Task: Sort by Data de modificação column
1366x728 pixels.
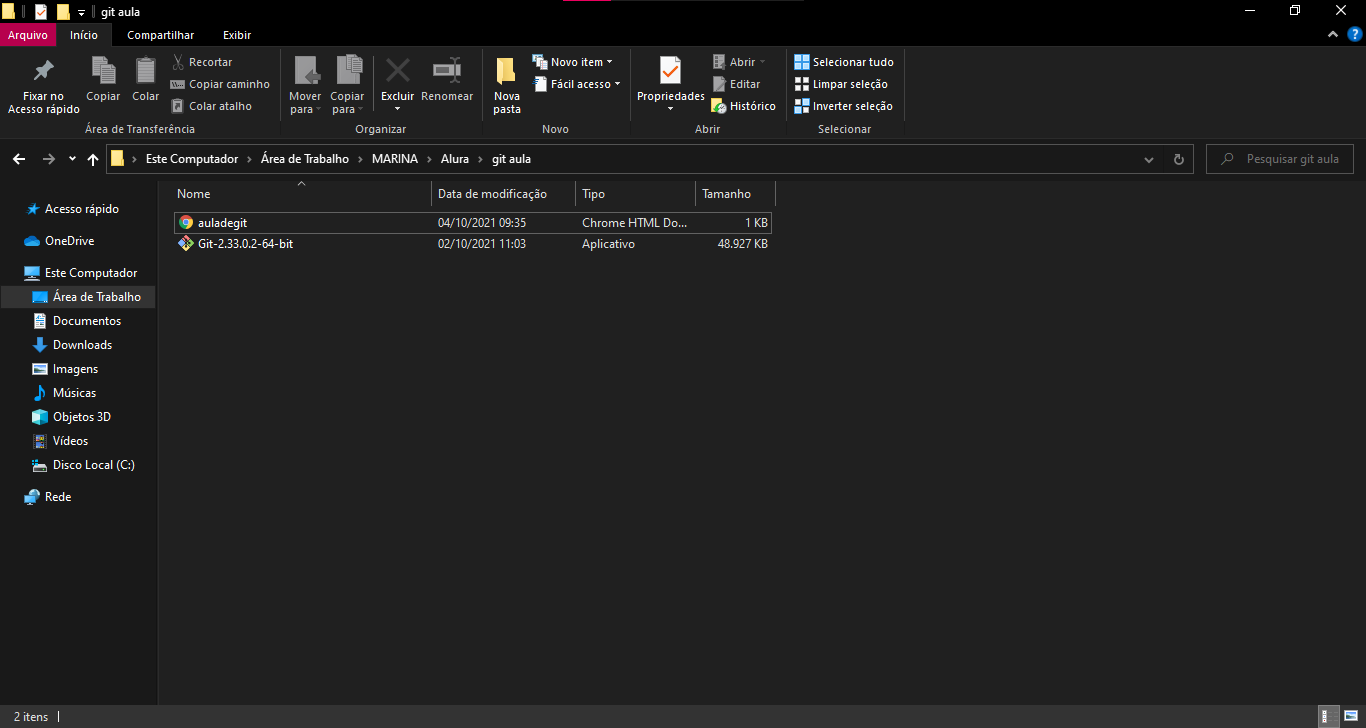Action: (x=503, y=194)
